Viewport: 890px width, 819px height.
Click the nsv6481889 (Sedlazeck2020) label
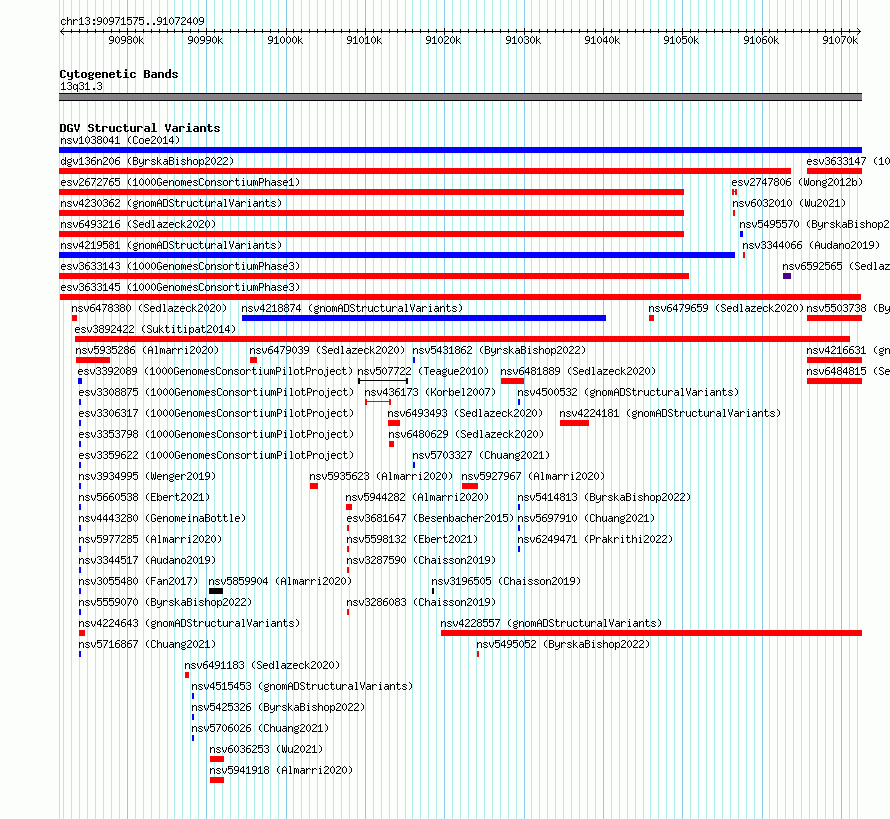(578, 371)
